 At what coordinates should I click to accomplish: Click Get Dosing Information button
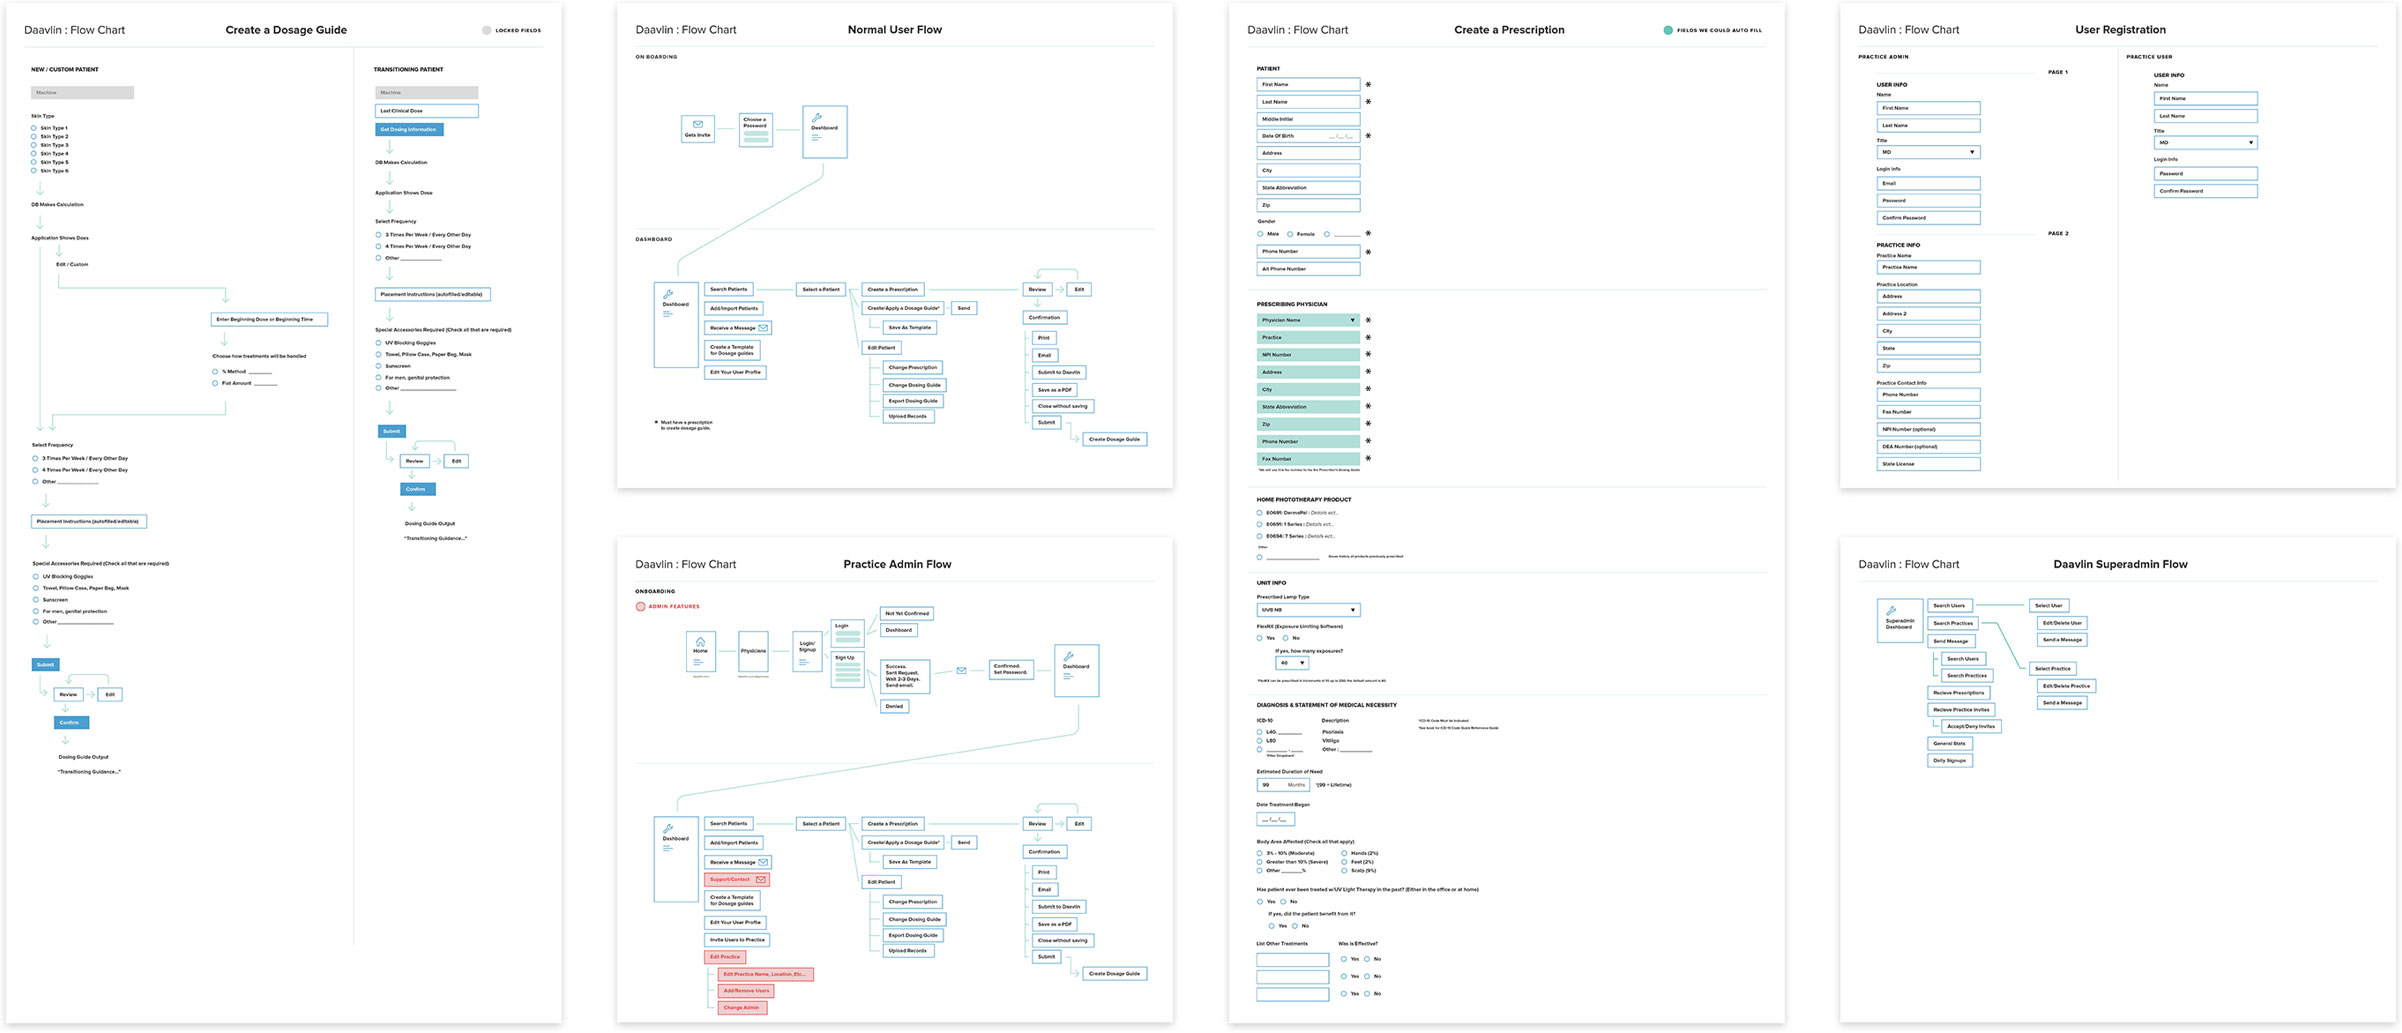pyautogui.click(x=409, y=130)
